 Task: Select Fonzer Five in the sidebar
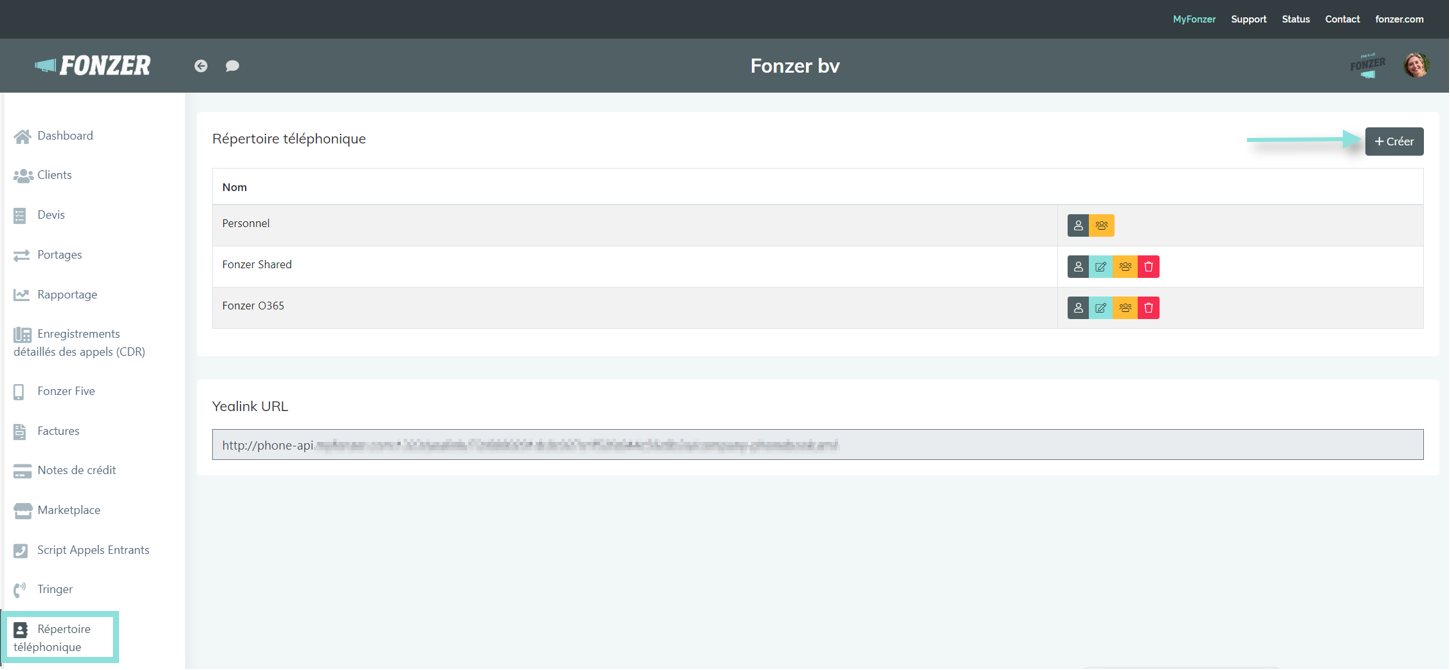click(x=55, y=391)
